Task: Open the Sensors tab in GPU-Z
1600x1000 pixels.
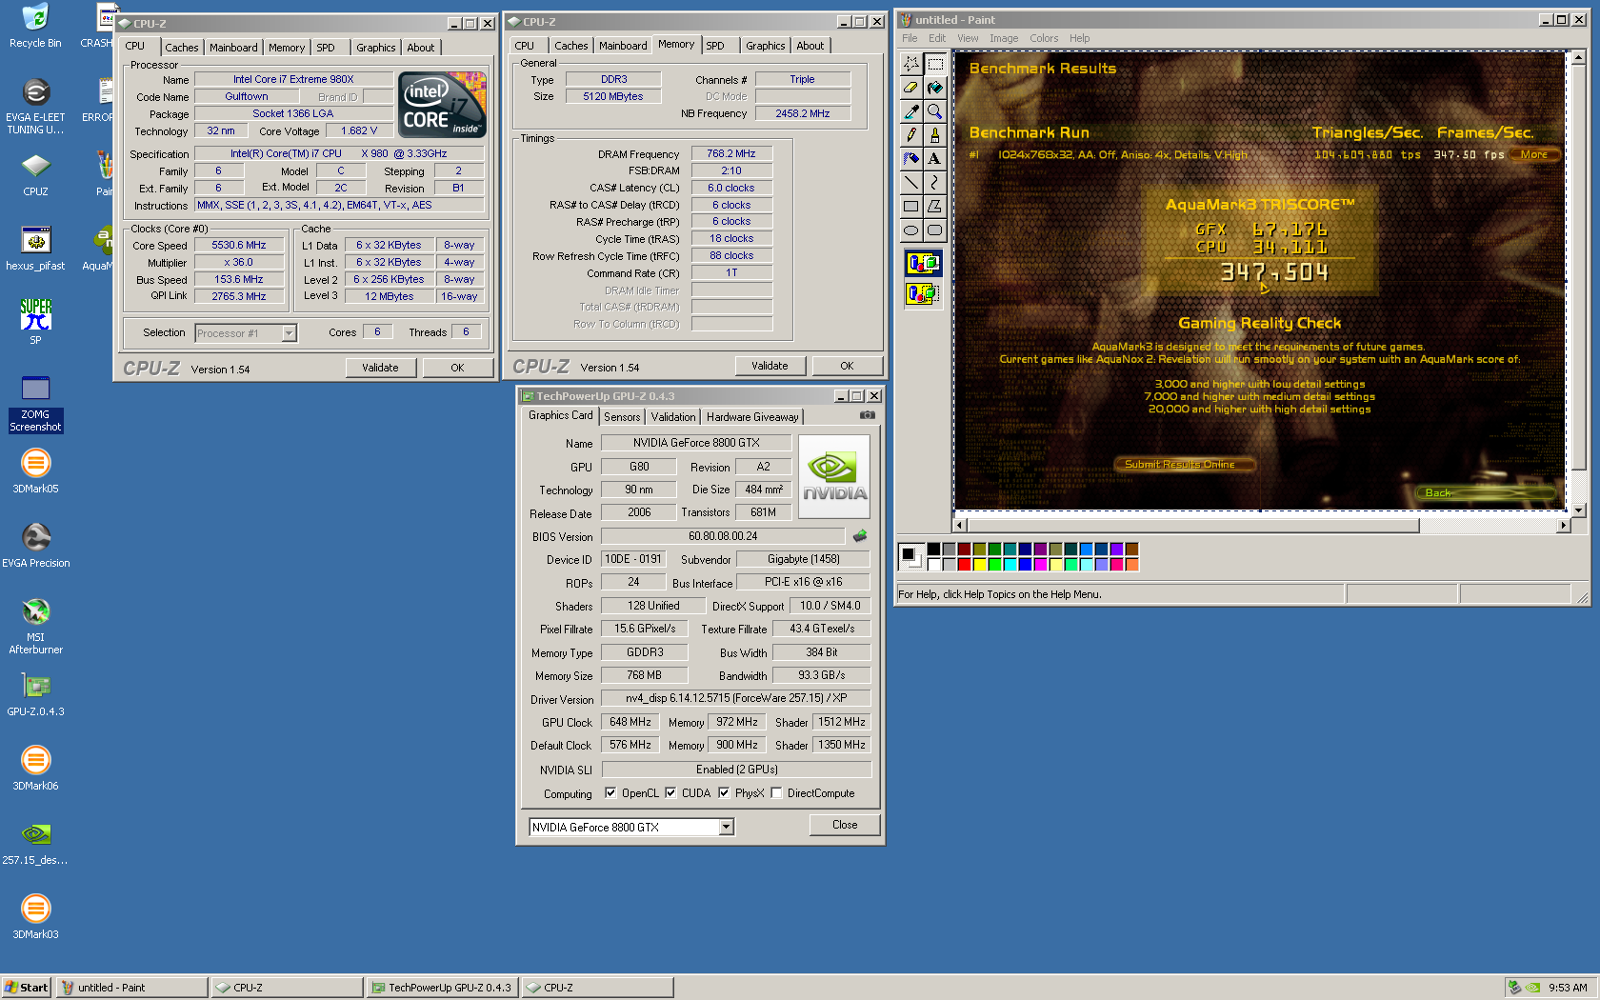Action: click(x=621, y=417)
